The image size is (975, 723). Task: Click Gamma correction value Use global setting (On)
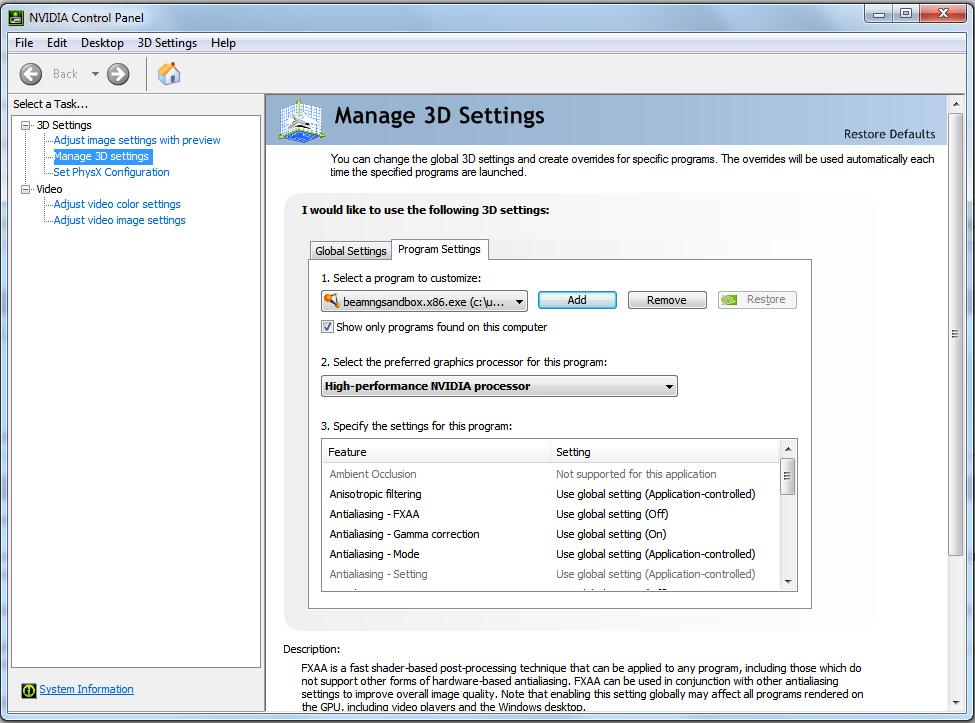(611, 534)
